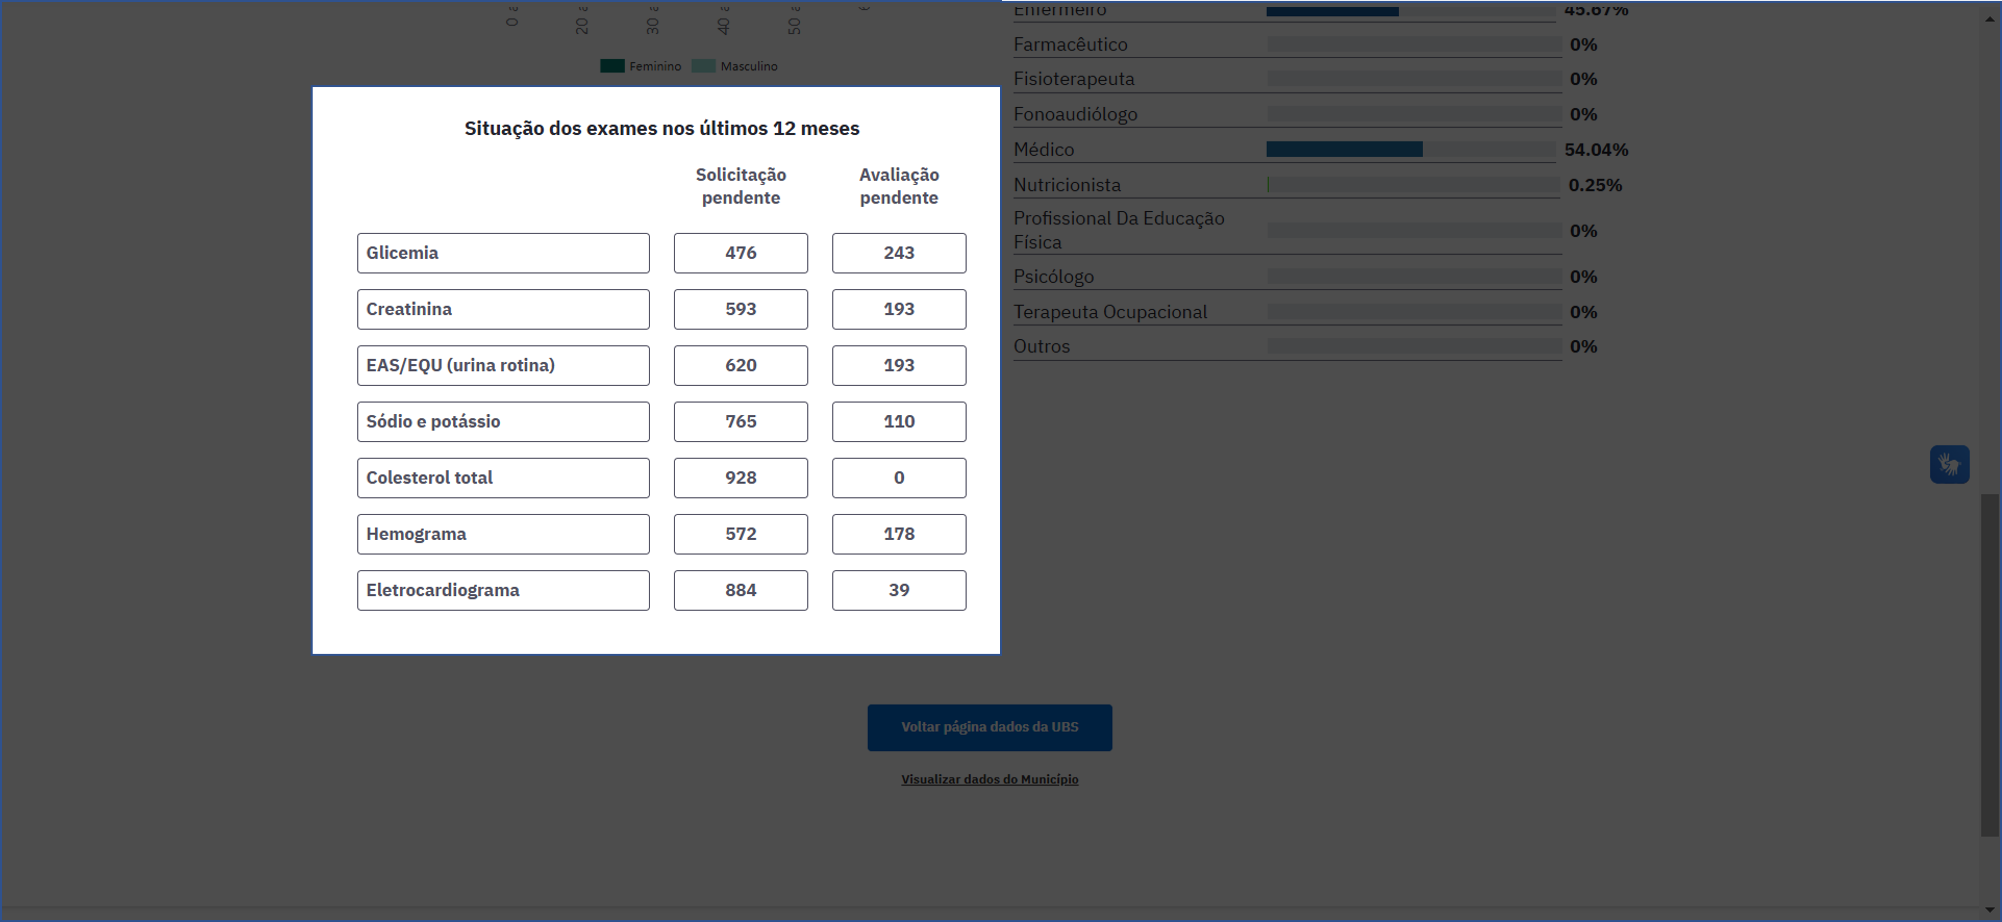Click the Médico 54.04% progress bar

1411,149
